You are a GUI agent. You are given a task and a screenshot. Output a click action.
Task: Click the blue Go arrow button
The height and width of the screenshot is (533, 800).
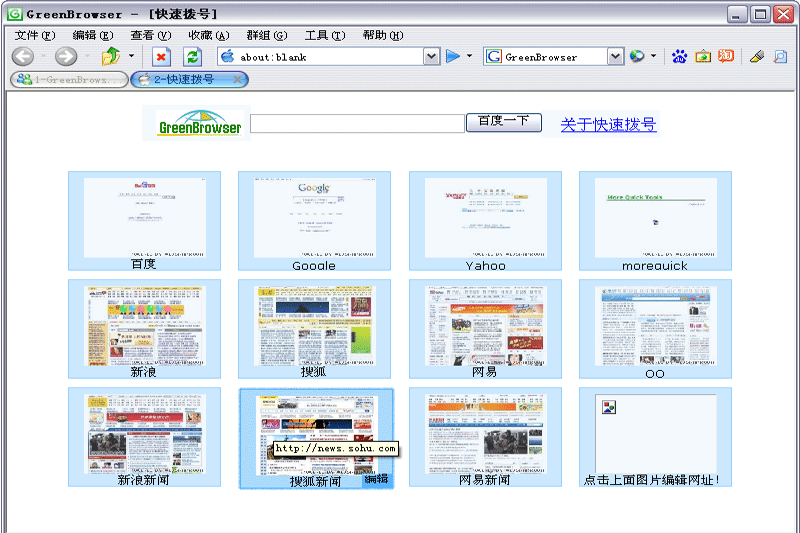click(453, 57)
